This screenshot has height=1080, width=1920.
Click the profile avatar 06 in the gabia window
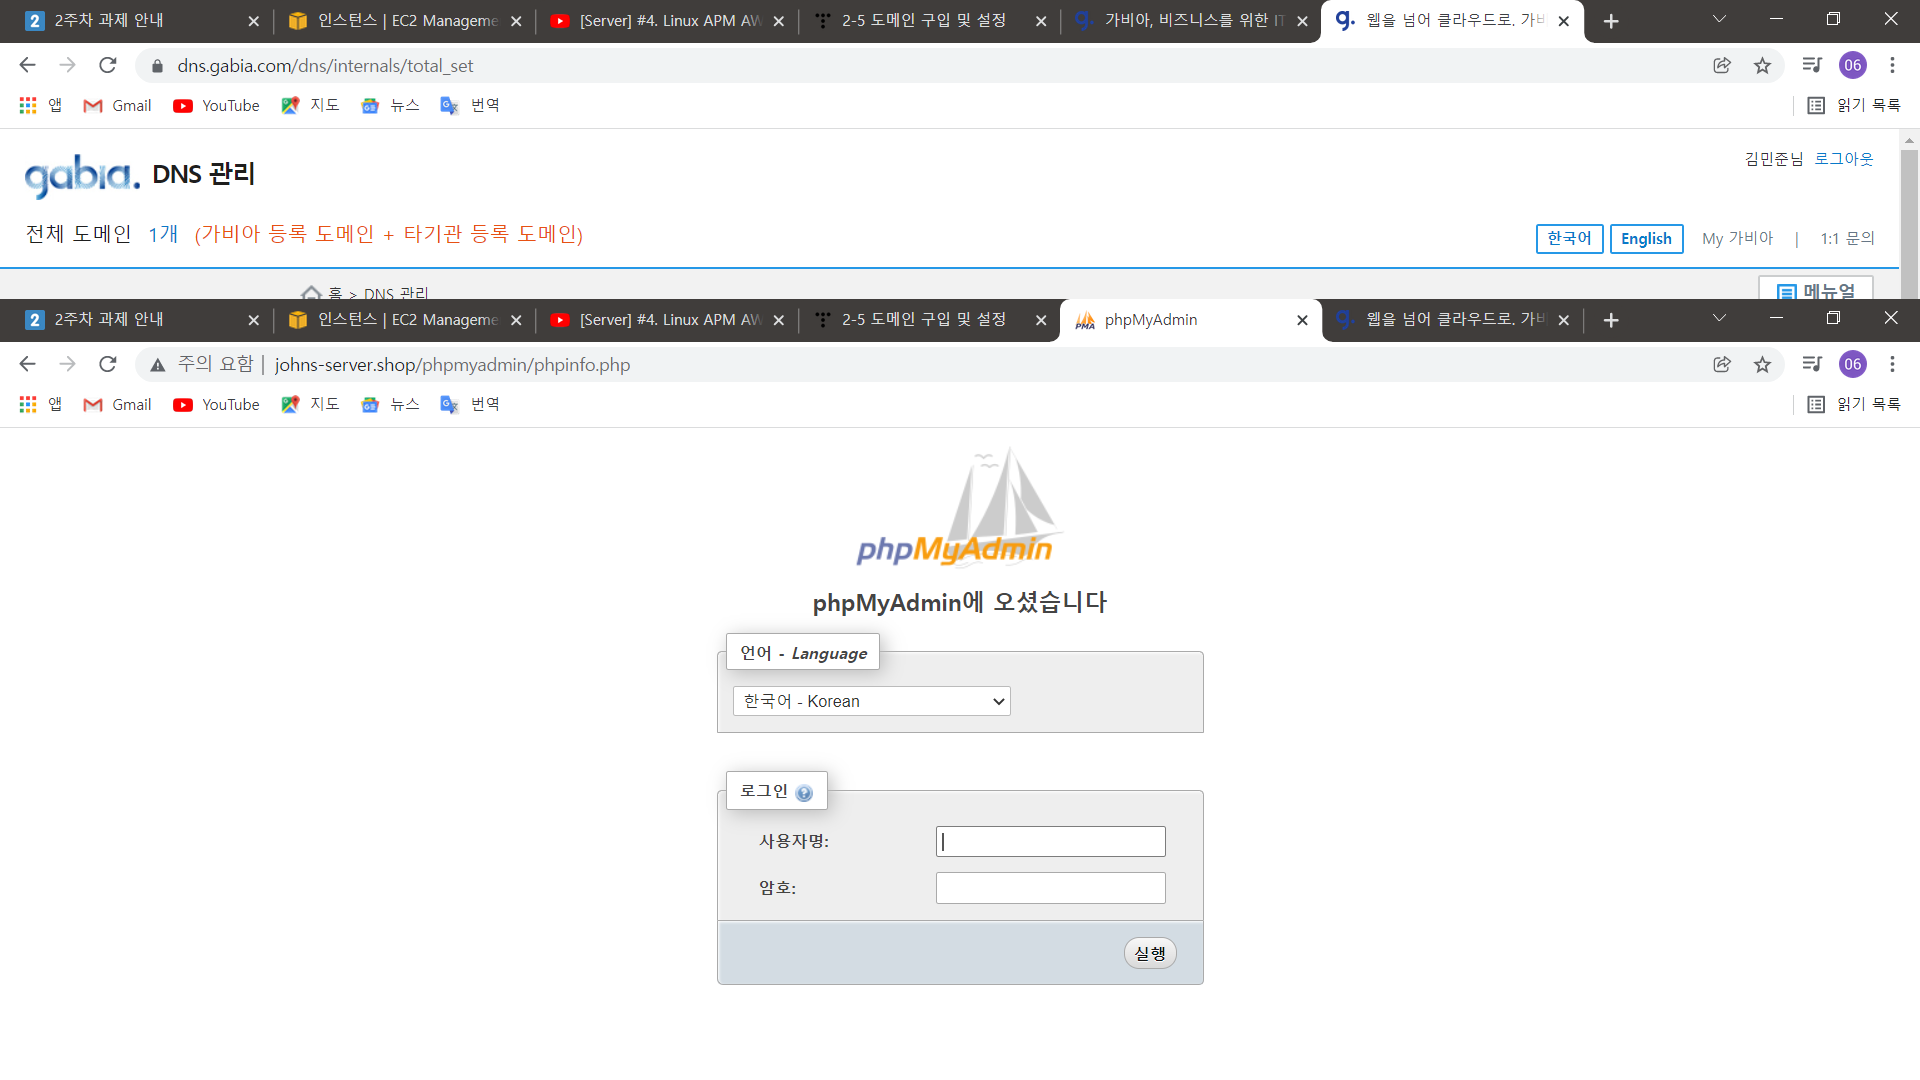[x=1852, y=65]
